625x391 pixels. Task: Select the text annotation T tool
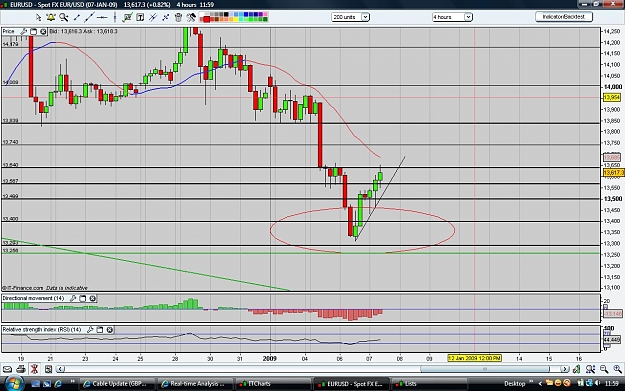tap(140, 17)
